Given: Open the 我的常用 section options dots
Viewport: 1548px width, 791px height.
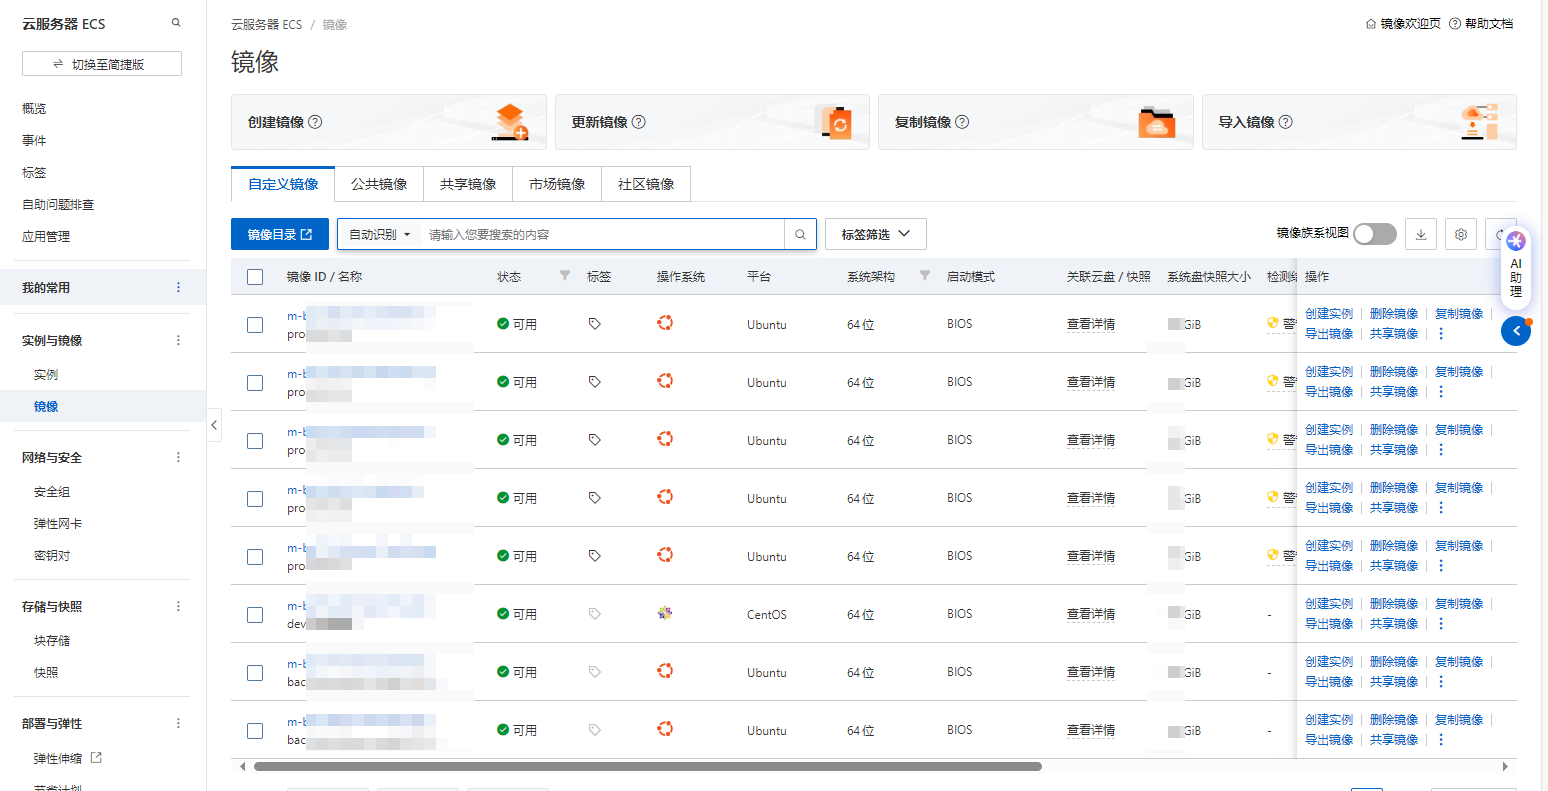Looking at the screenshot, I should coord(179,288).
